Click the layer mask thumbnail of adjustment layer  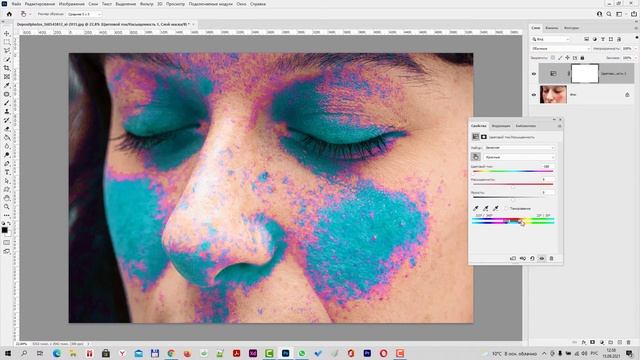(x=584, y=74)
